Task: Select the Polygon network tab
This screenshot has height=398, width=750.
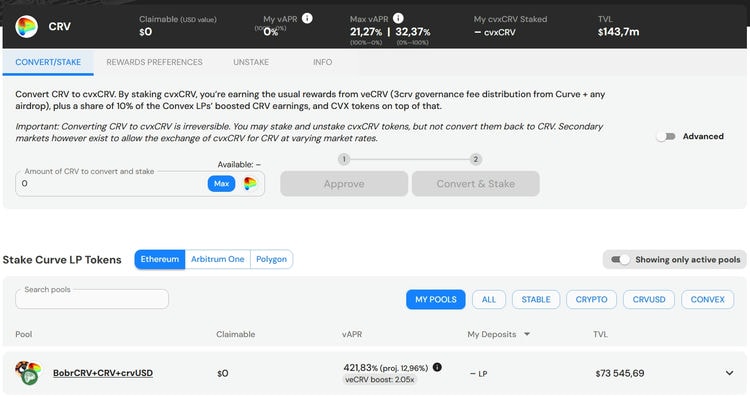Action: (271, 259)
